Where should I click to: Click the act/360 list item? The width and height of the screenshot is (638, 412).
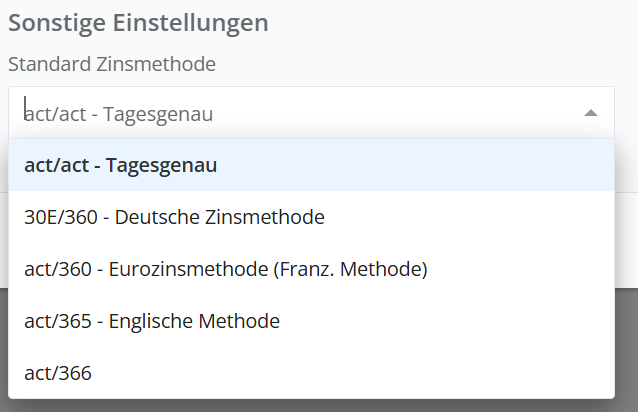(x=226, y=269)
